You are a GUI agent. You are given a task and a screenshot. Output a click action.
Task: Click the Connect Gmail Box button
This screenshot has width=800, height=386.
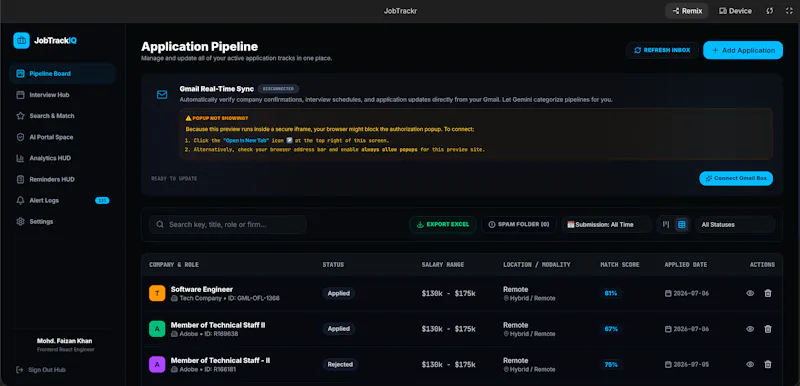click(736, 178)
